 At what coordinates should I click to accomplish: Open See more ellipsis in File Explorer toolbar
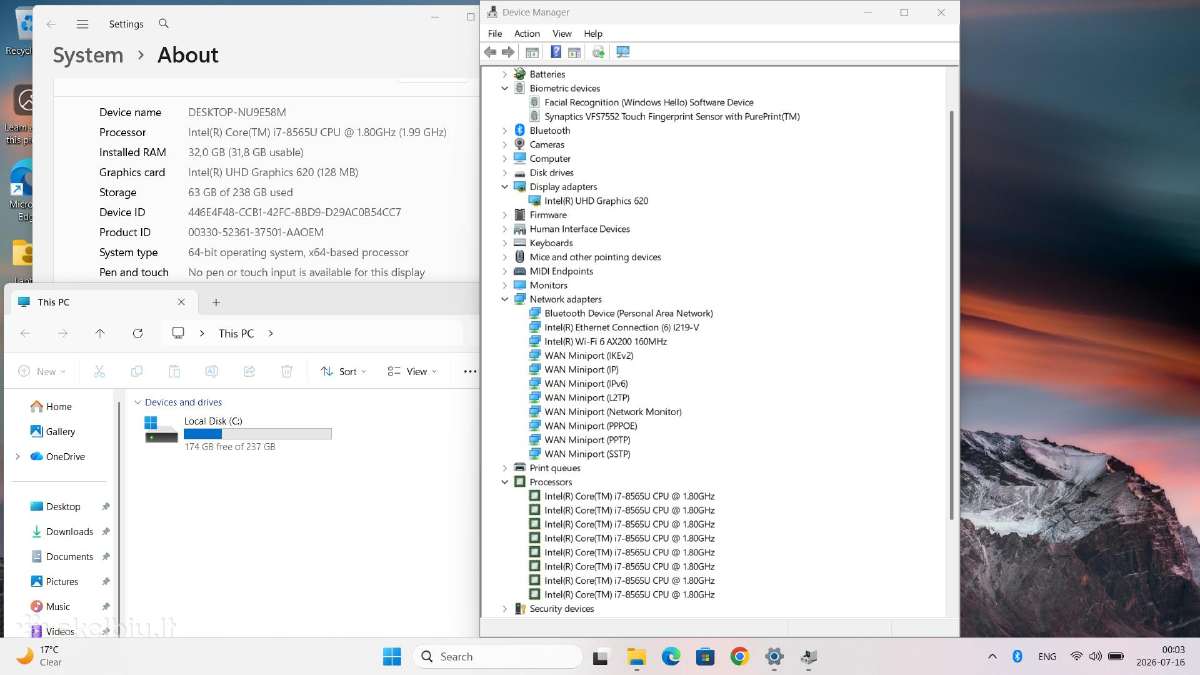(470, 371)
